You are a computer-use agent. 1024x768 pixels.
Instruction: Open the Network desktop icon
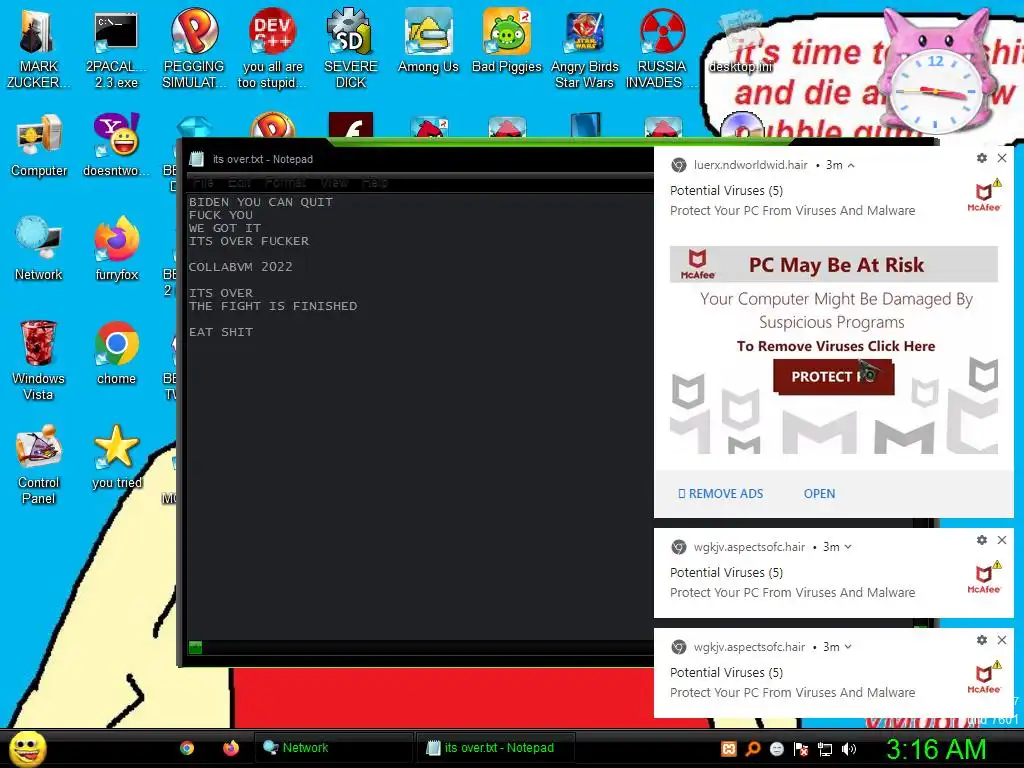[x=39, y=249]
